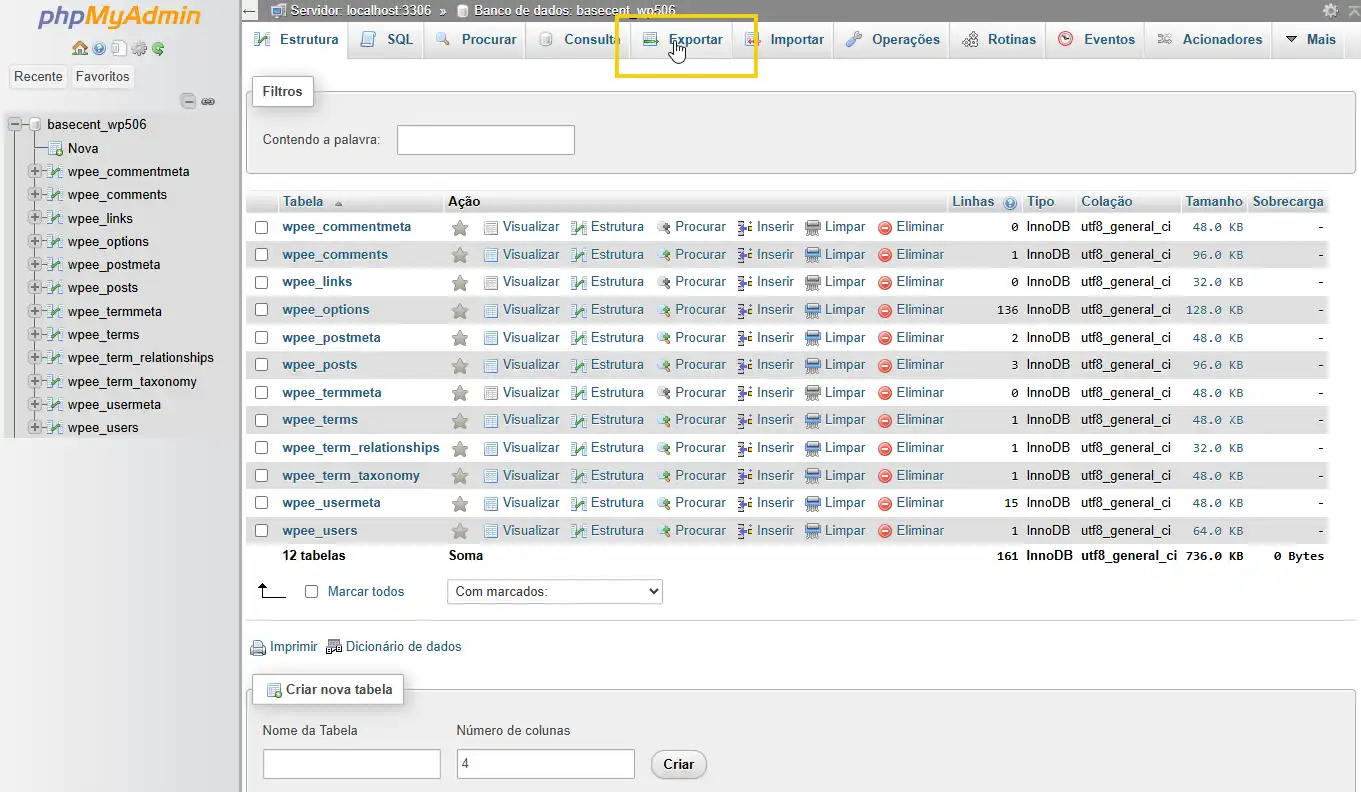Image resolution: width=1361 pixels, height=792 pixels.
Task: Refresh the navigation panel icon
Action: pyautogui.click(x=158, y=48)
